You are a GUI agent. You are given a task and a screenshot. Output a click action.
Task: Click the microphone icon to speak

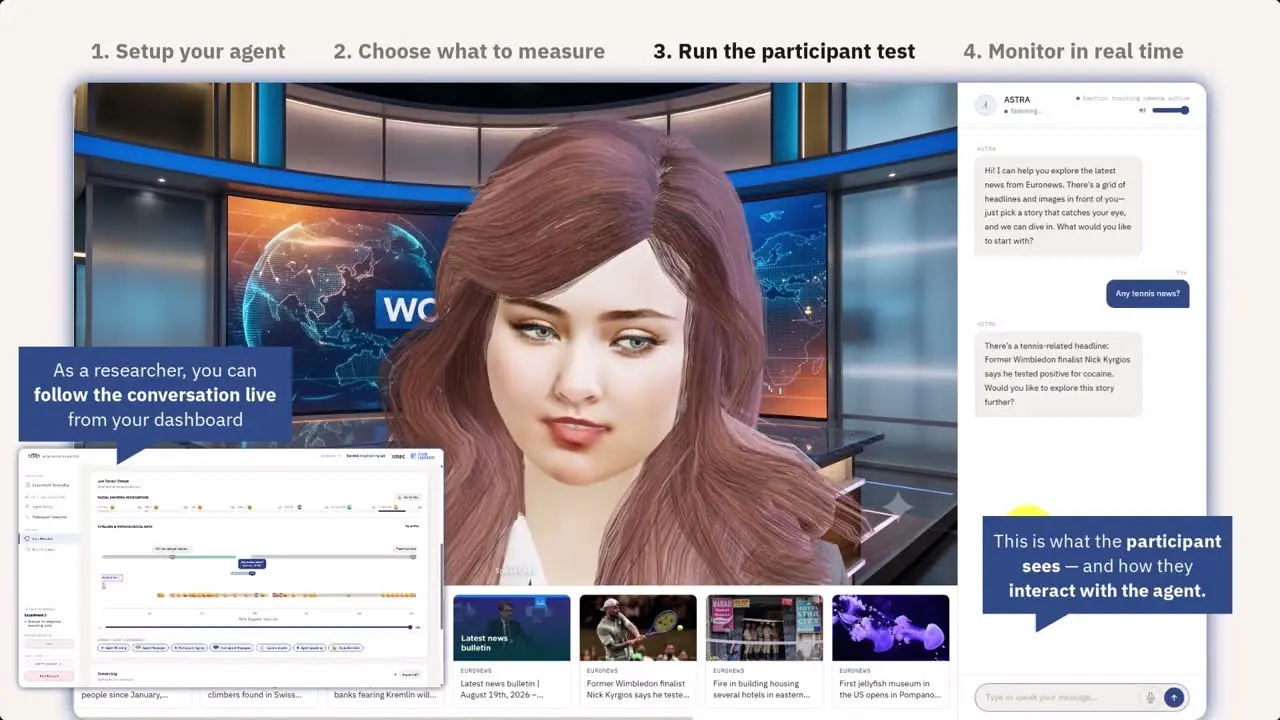tap(1150, 697)
